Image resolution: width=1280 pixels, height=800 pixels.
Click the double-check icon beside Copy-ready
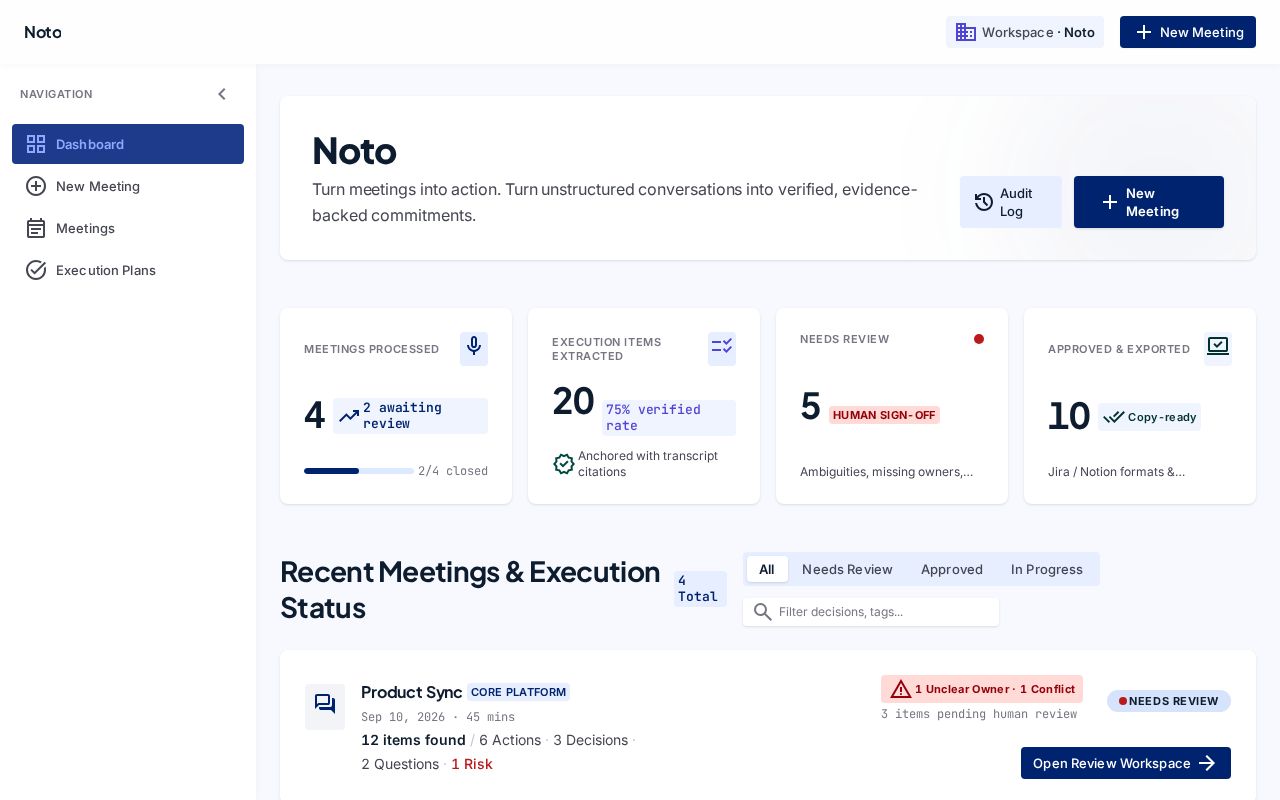1114,417
